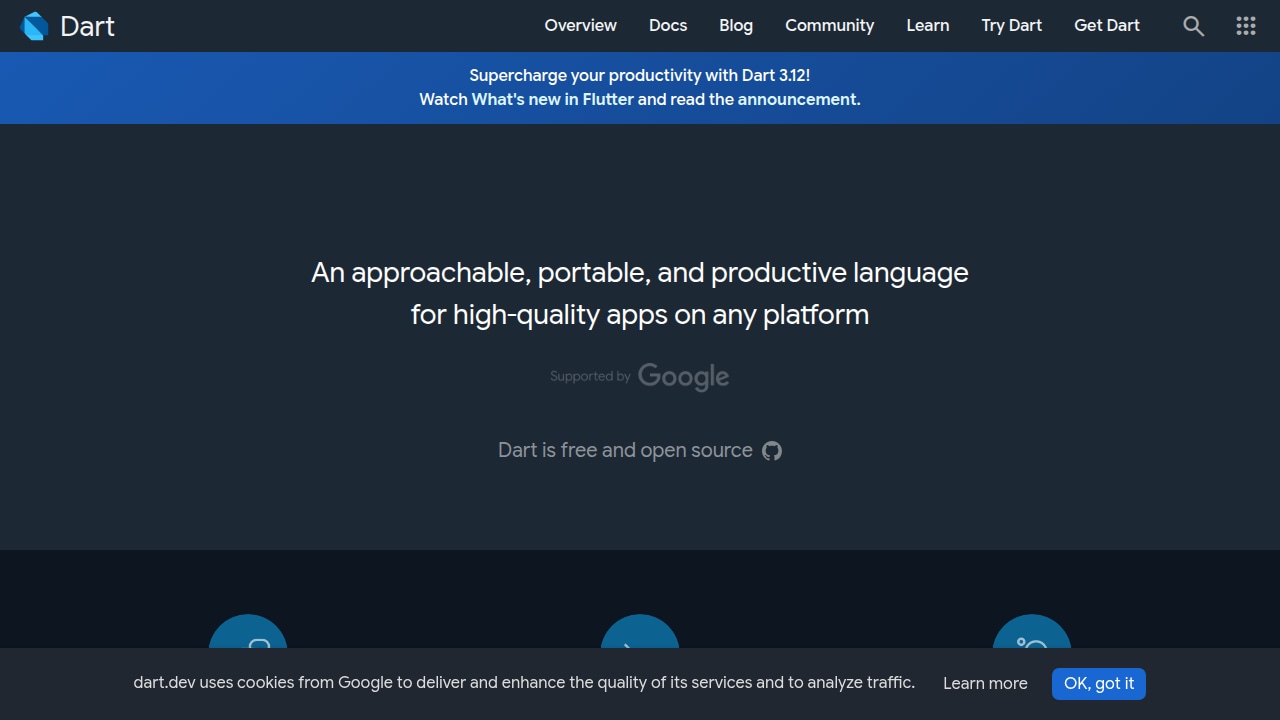Image resolution: width=1280 pixels, height=720 pixels.
Task: Click the Supported by label
Action: tap(590, 377)
